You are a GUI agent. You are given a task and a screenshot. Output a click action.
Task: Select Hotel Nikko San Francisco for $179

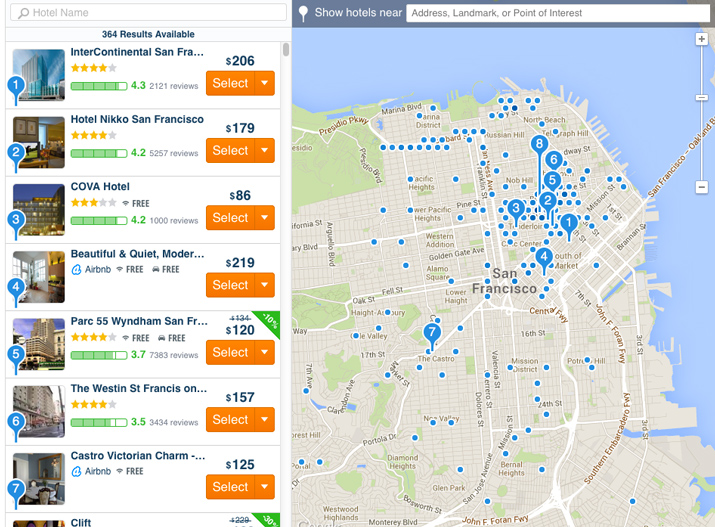pos(230,150)
